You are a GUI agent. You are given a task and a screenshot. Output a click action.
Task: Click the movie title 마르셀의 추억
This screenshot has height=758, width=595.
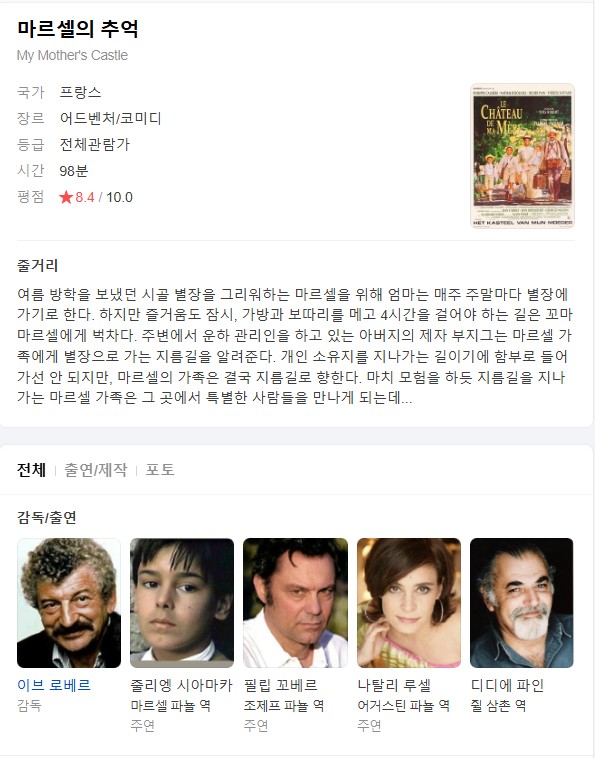78,29
